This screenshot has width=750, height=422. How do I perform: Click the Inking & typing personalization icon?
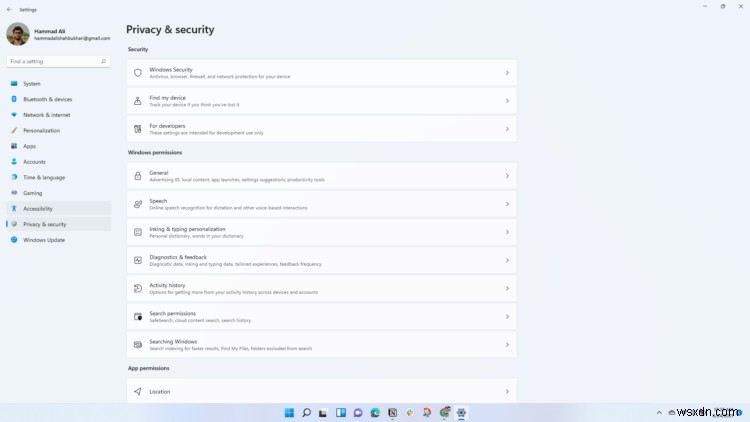coord(138,233)
